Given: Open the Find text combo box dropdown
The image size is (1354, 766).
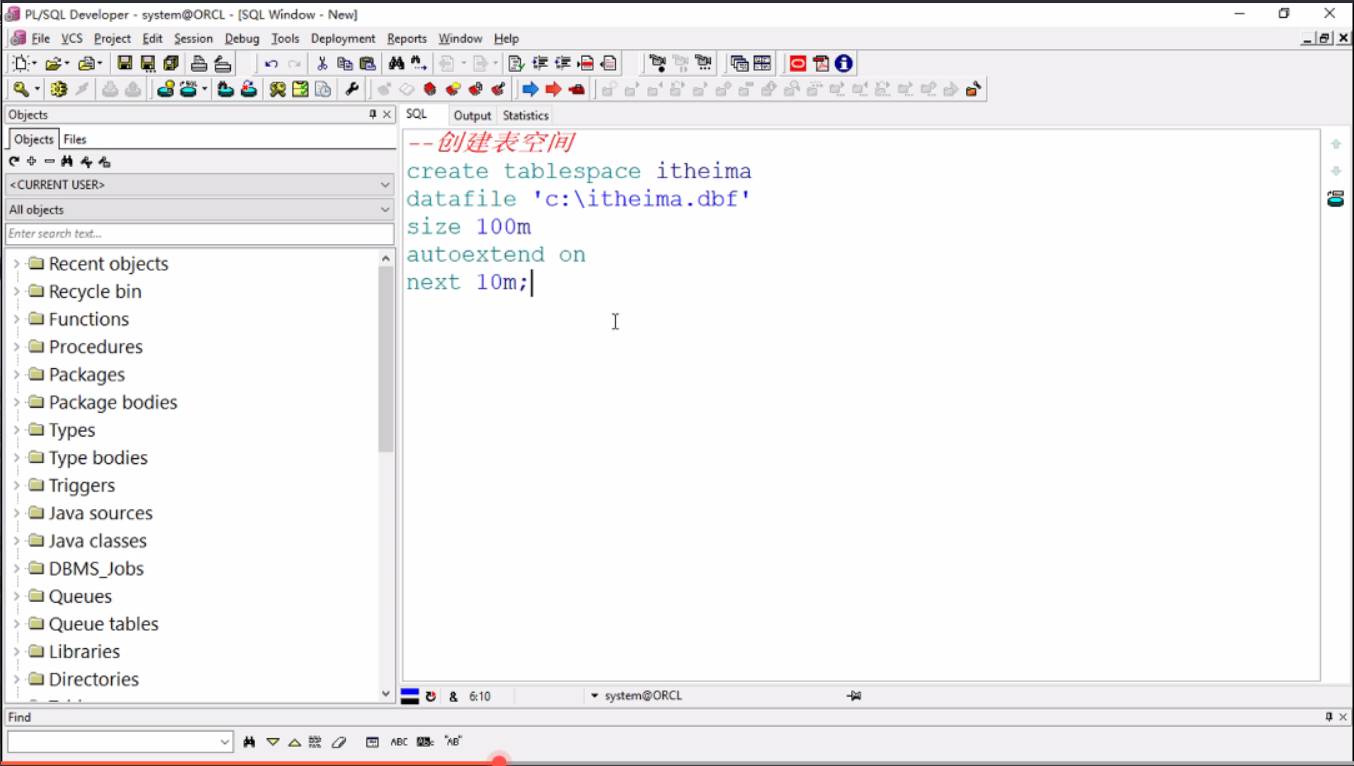Looking at the screenshot, I should (225, 742).
